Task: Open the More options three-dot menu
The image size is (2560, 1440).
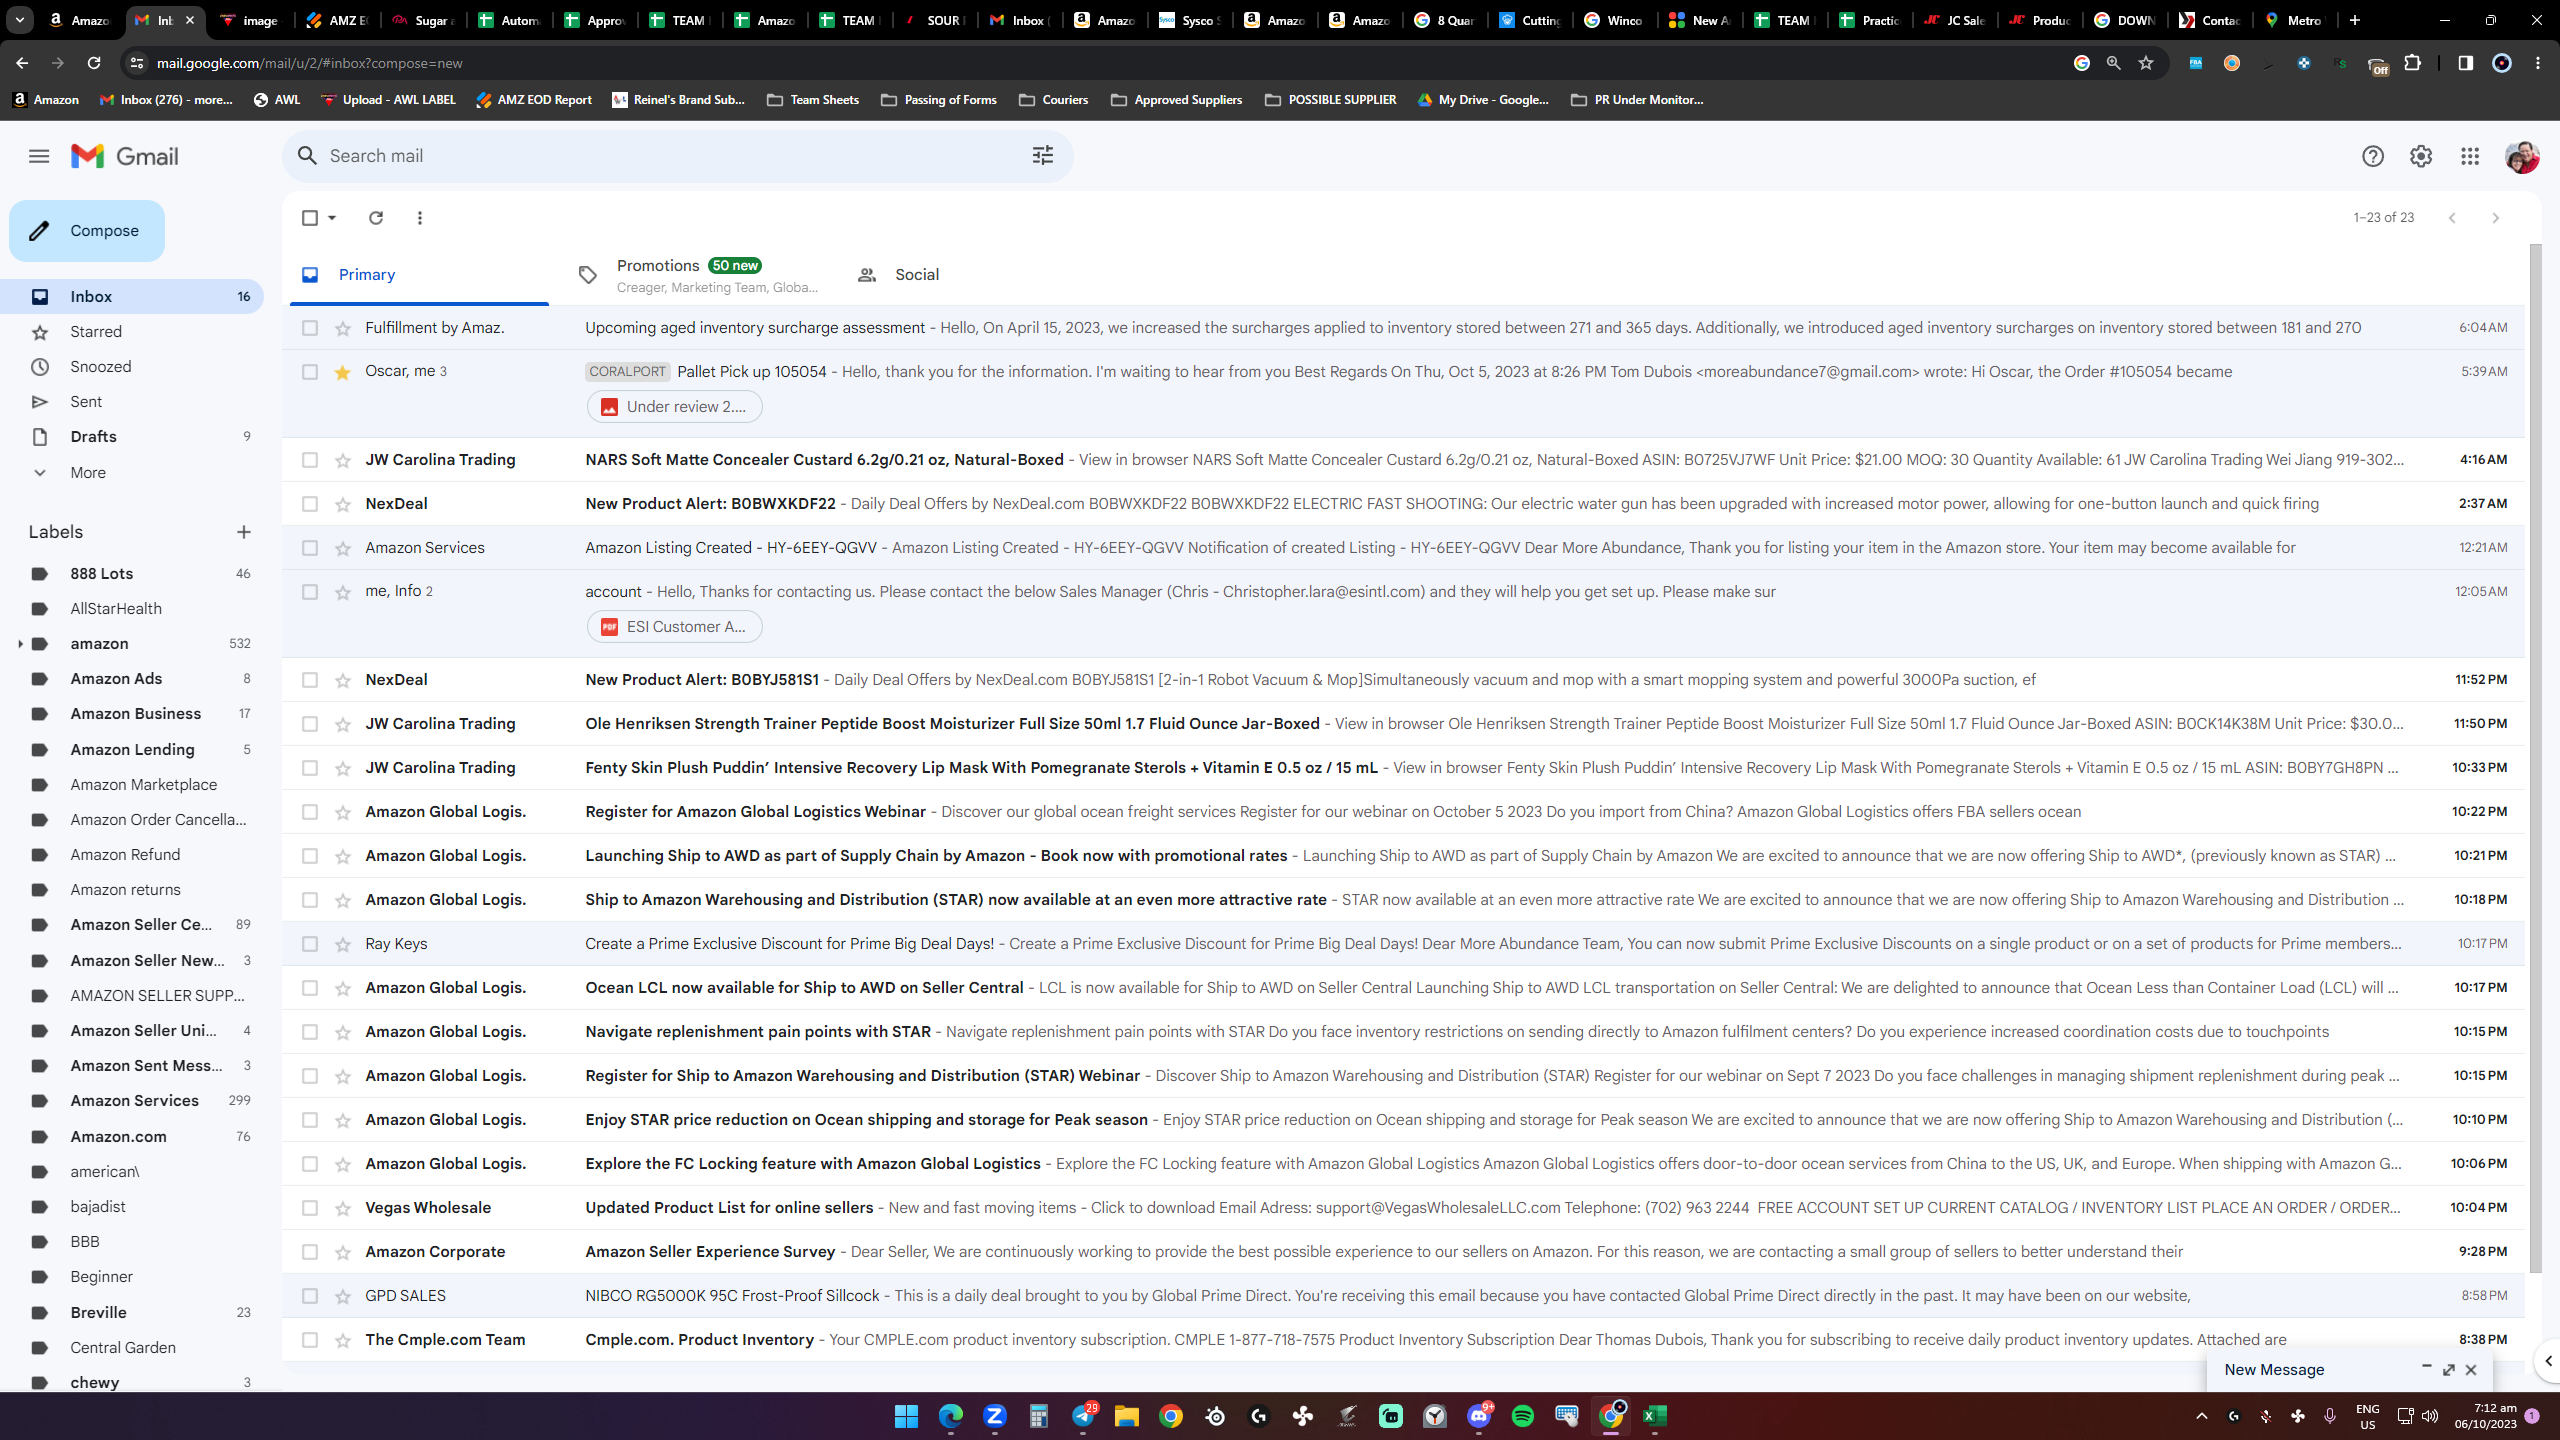Action: pos(420,218)
